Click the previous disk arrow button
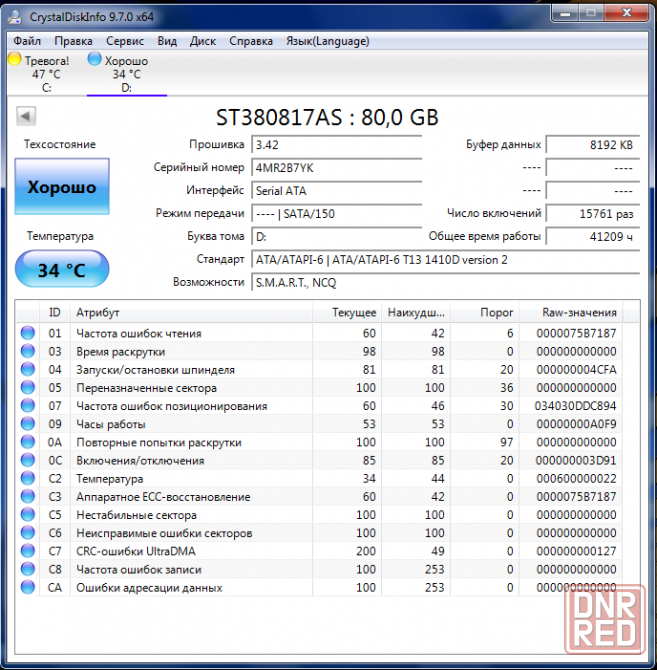The width and height of the screenshot is (657, 670). click(26, 117)
